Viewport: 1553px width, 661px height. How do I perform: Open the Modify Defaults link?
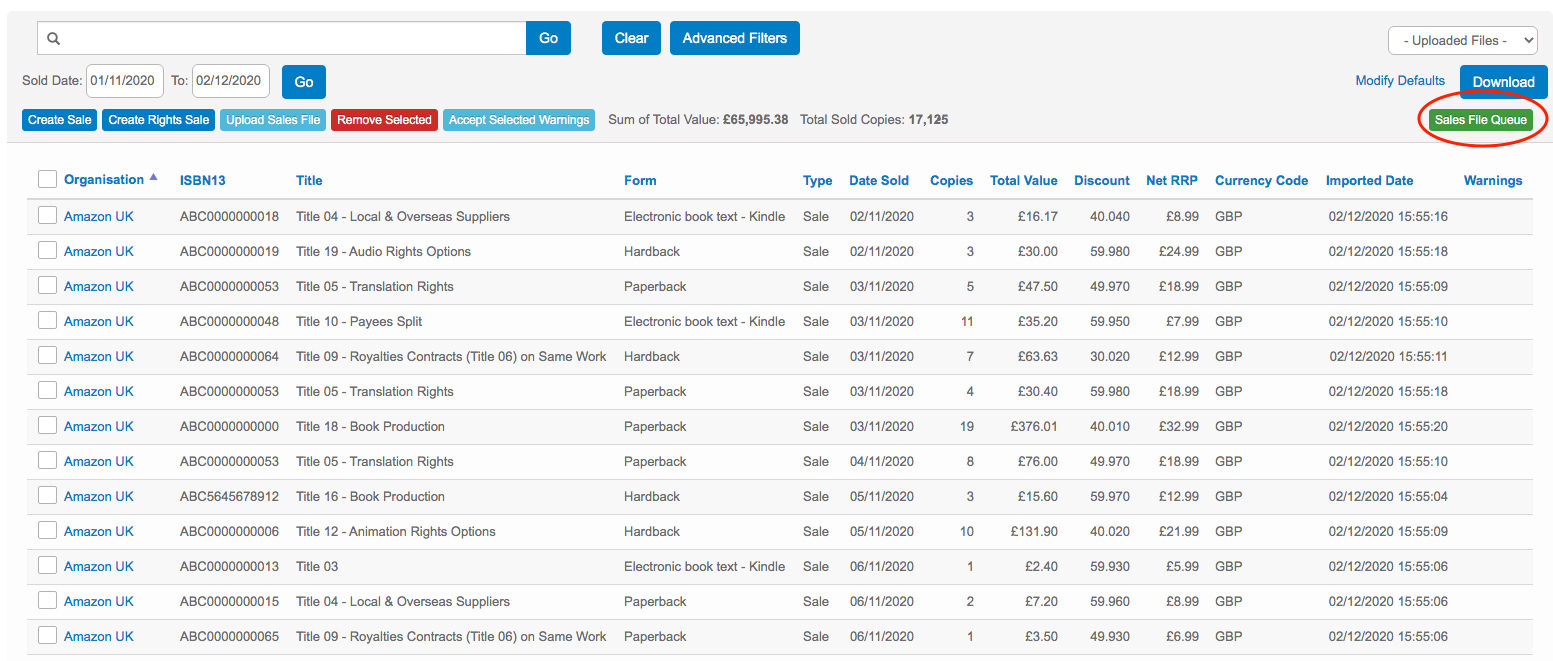click(1399, 81)
